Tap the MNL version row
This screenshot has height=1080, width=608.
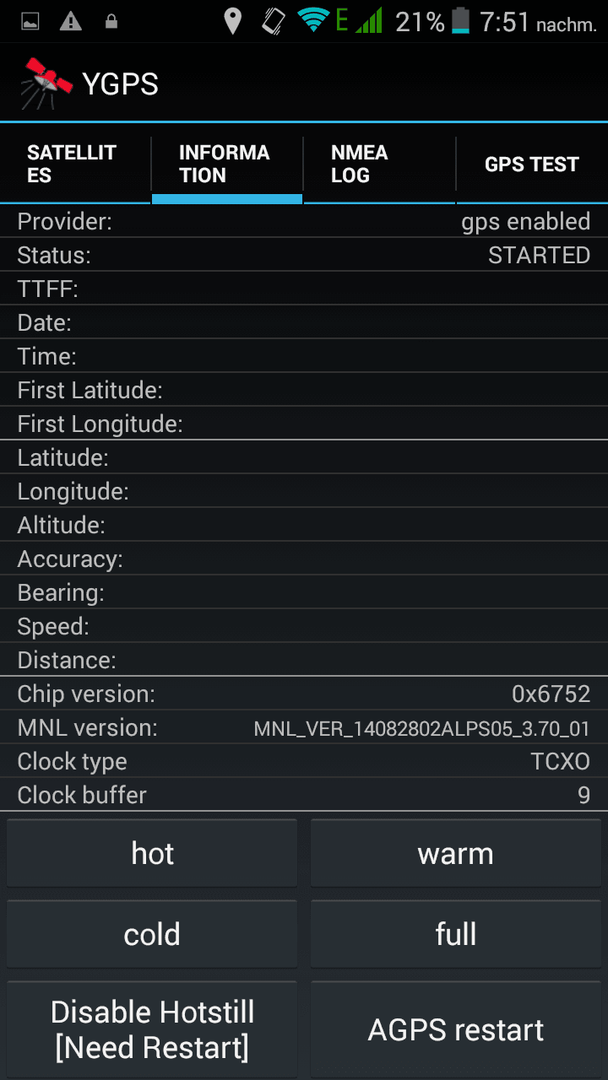pos(304,727)
